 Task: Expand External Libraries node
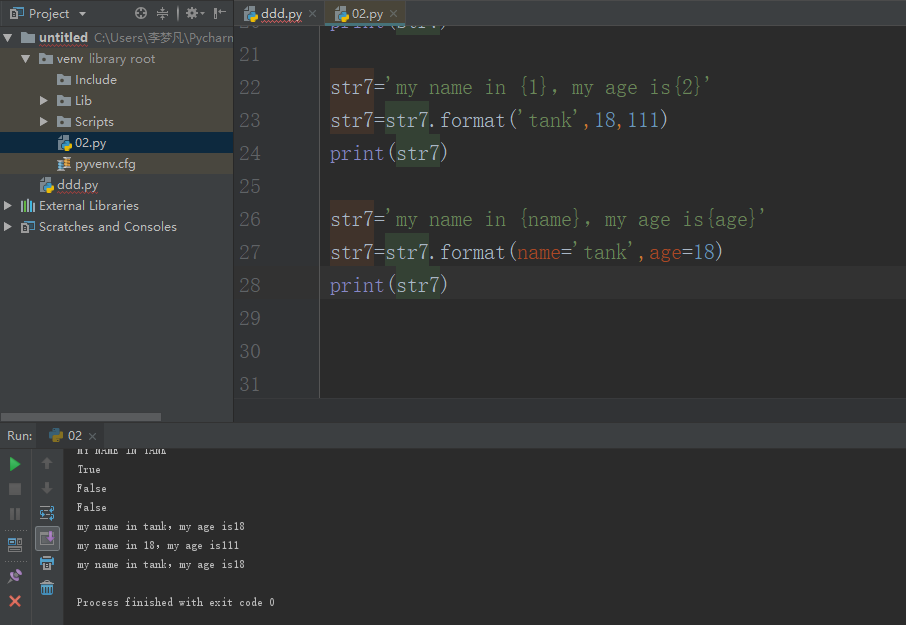pos(9,206)
